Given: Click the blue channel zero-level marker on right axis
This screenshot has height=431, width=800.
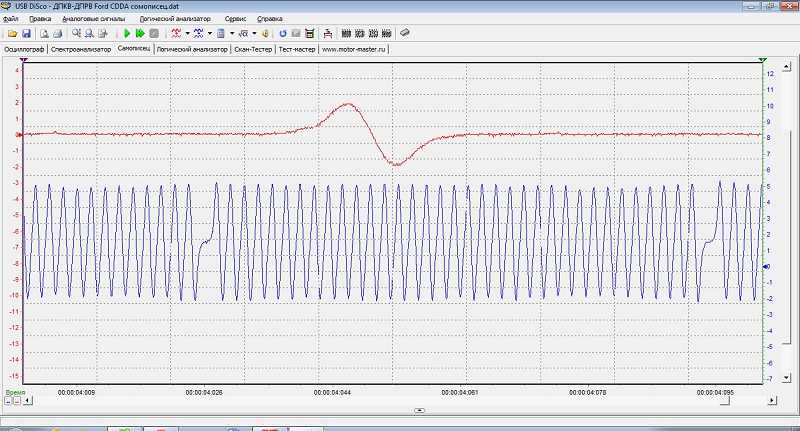Looking at the screenshot, I should click(766, 267).
